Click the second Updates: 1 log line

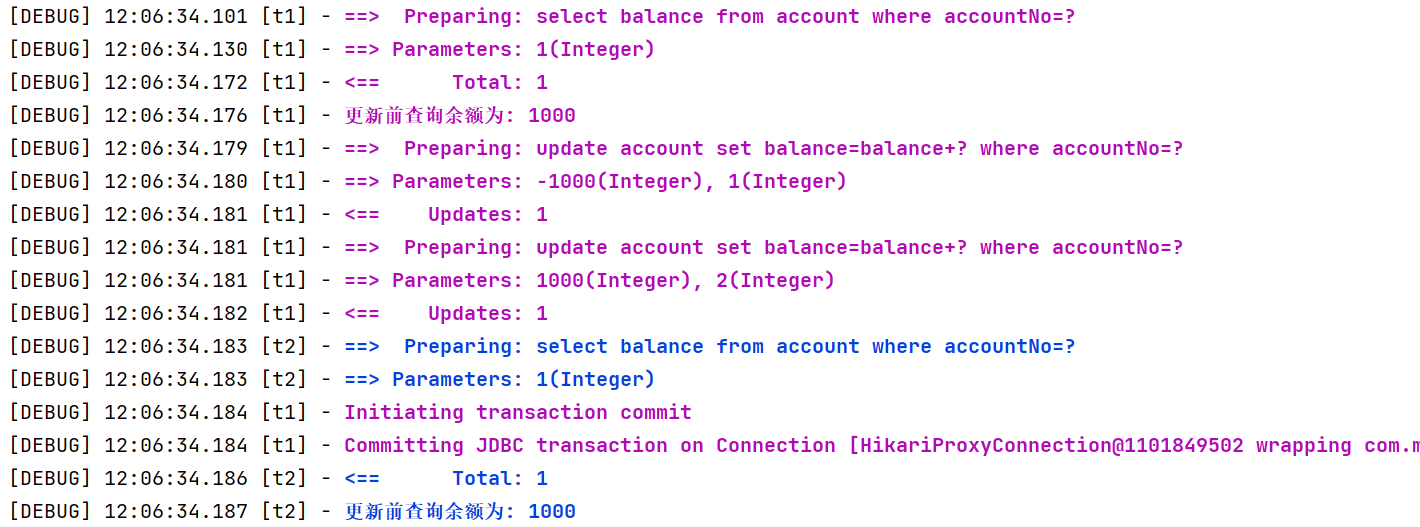(x=278, y=314)
